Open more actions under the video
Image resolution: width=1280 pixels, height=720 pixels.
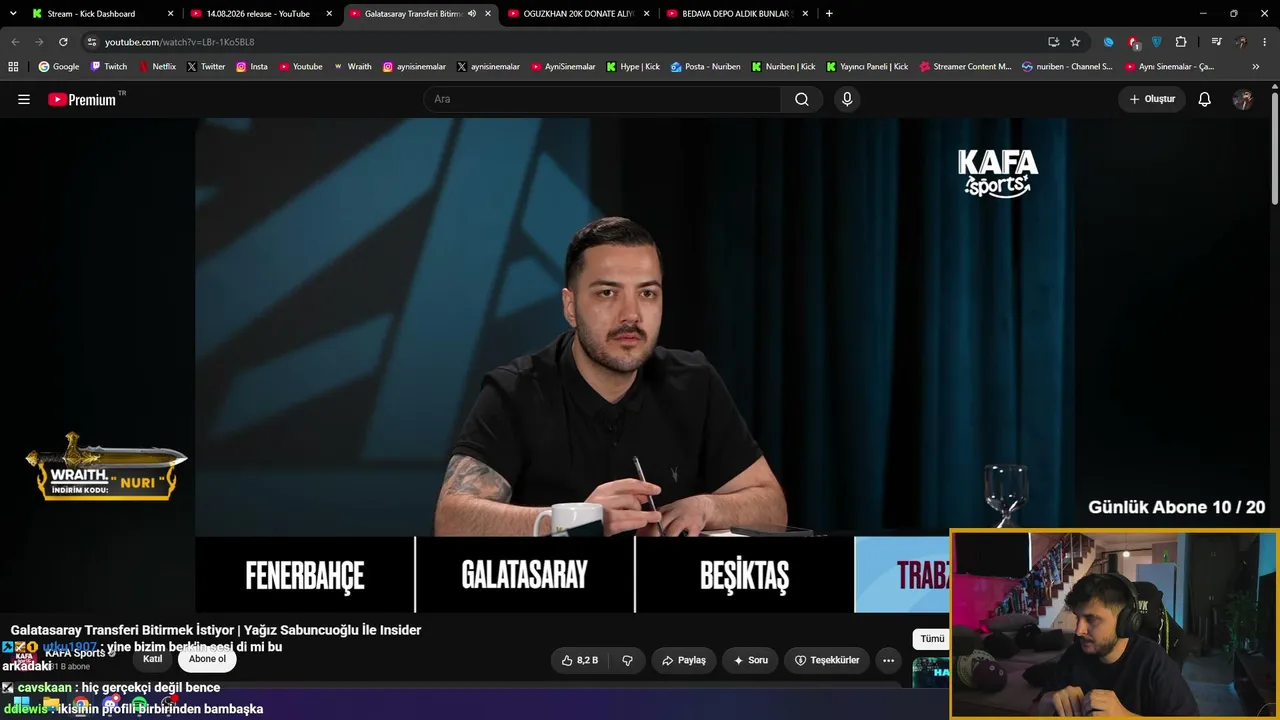(888, 660)
